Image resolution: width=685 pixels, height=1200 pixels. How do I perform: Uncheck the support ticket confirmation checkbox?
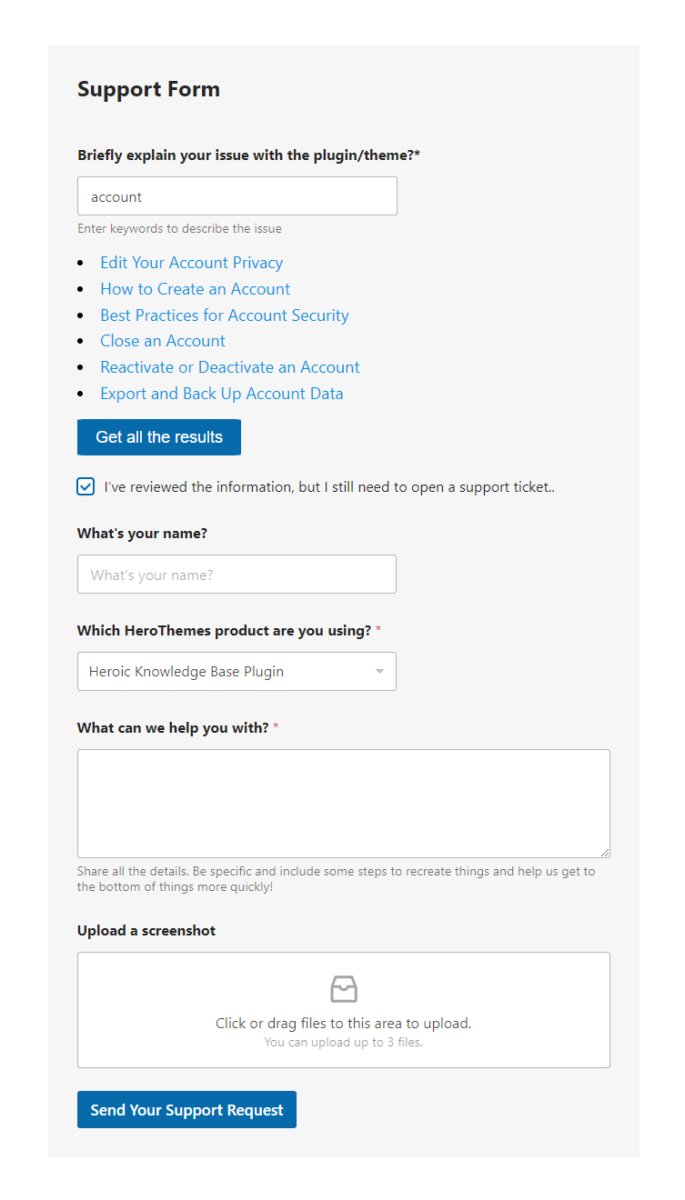(85, 486)
